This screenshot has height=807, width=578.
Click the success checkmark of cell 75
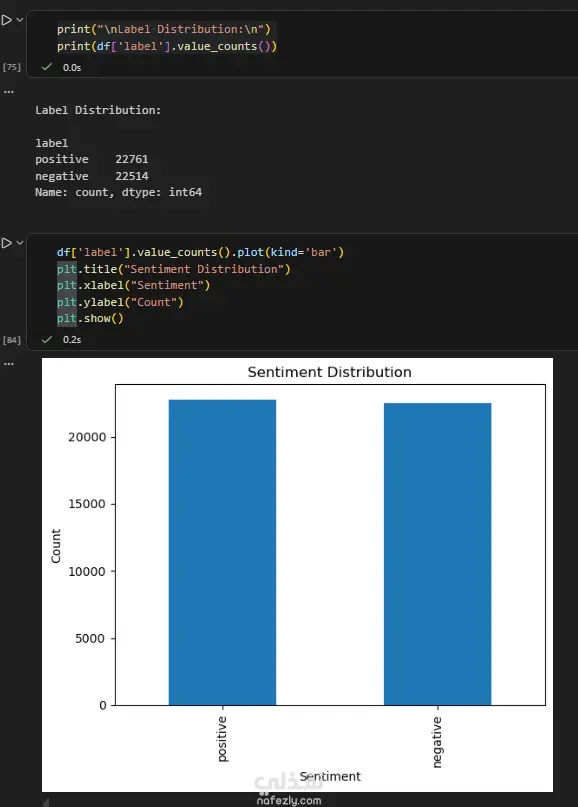[x=47, y=67]
